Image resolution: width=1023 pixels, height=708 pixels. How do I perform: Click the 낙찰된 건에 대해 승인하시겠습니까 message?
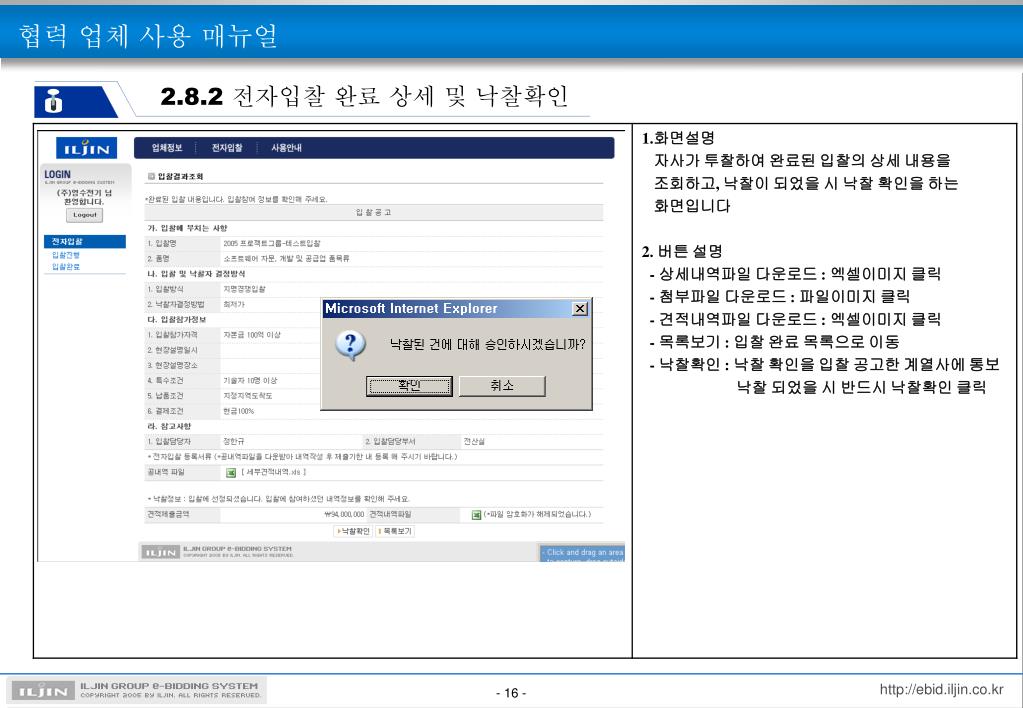point(487,344)
